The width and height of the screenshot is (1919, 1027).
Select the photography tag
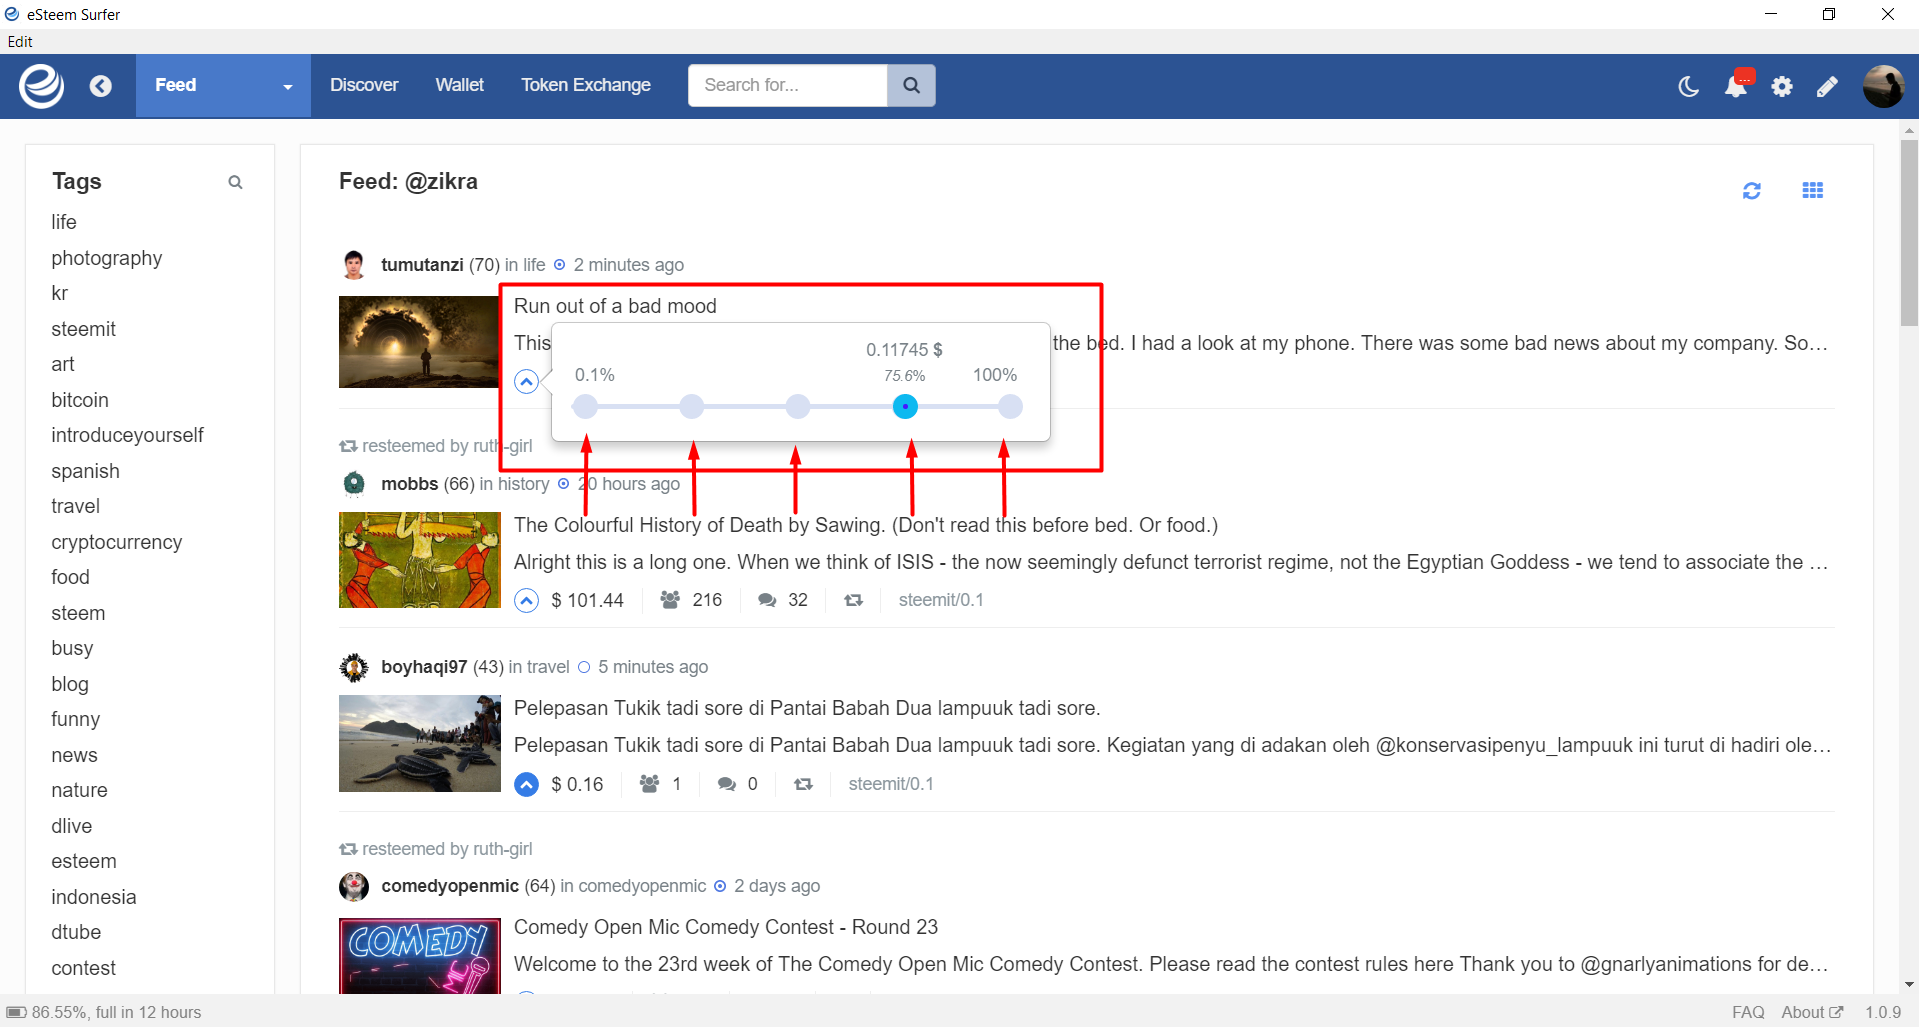[107, 258]
